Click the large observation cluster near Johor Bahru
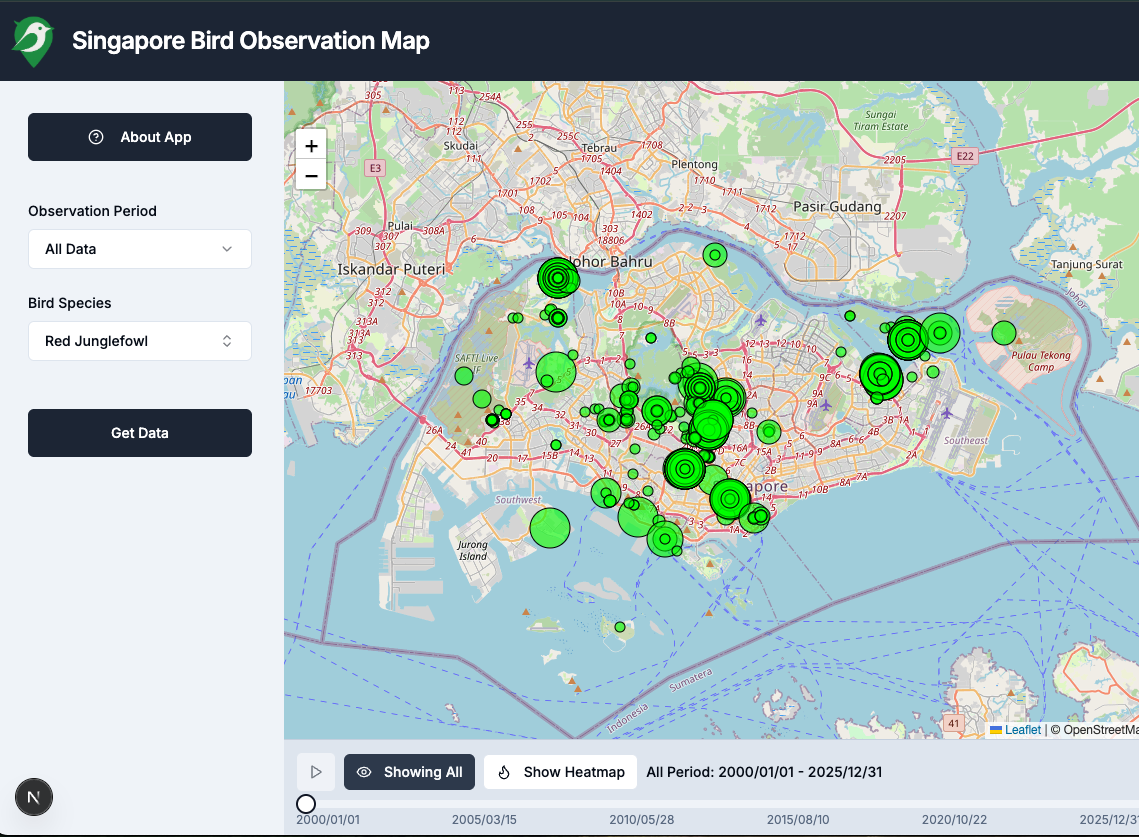The image size is (1139, 837). point(558,278)
